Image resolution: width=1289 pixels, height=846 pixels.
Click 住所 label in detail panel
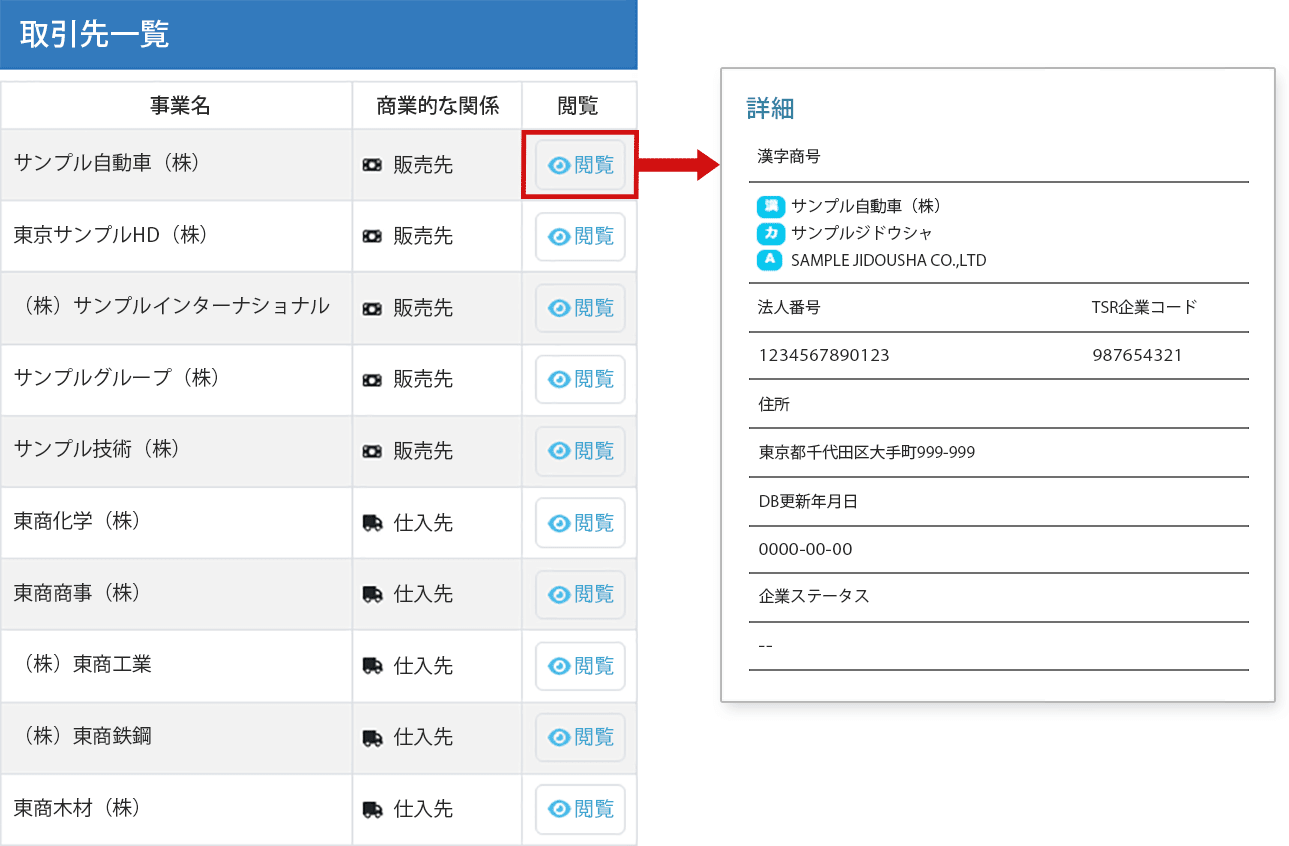click(x=775, y=404)
